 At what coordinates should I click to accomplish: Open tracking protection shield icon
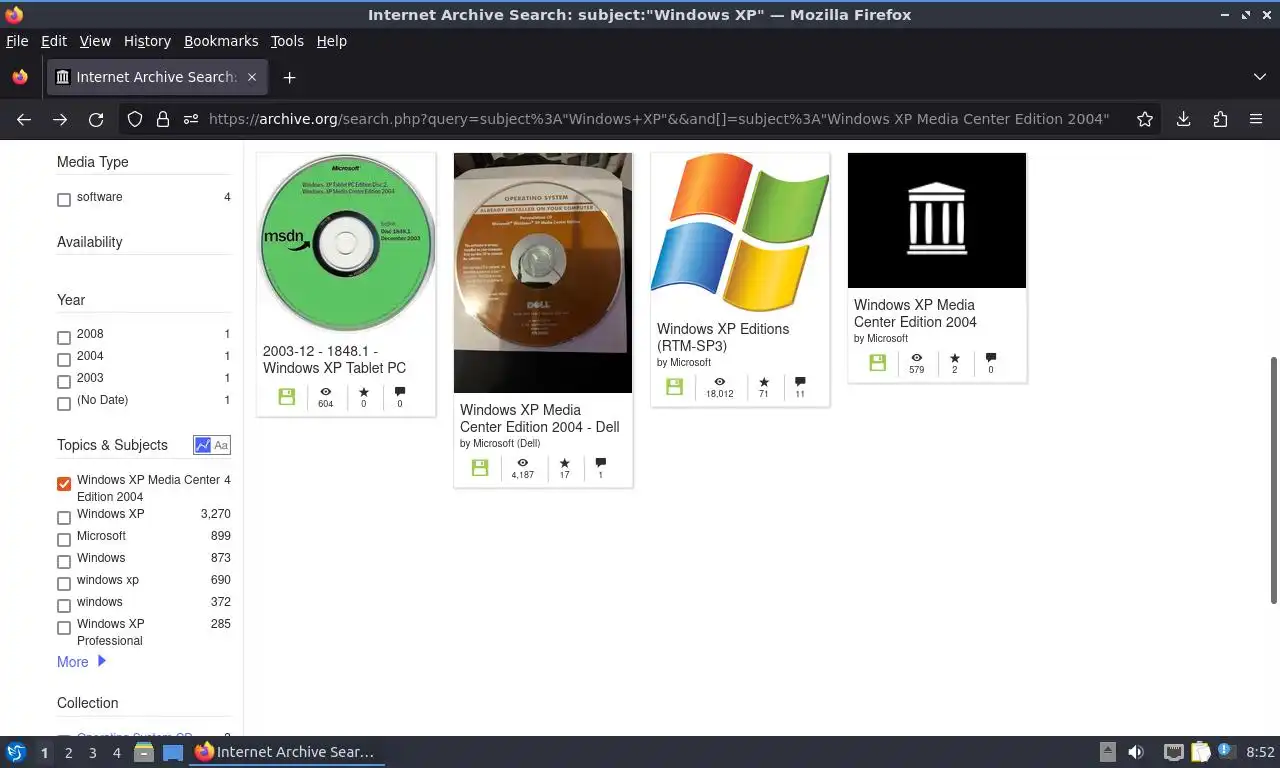tap(135, 119)
